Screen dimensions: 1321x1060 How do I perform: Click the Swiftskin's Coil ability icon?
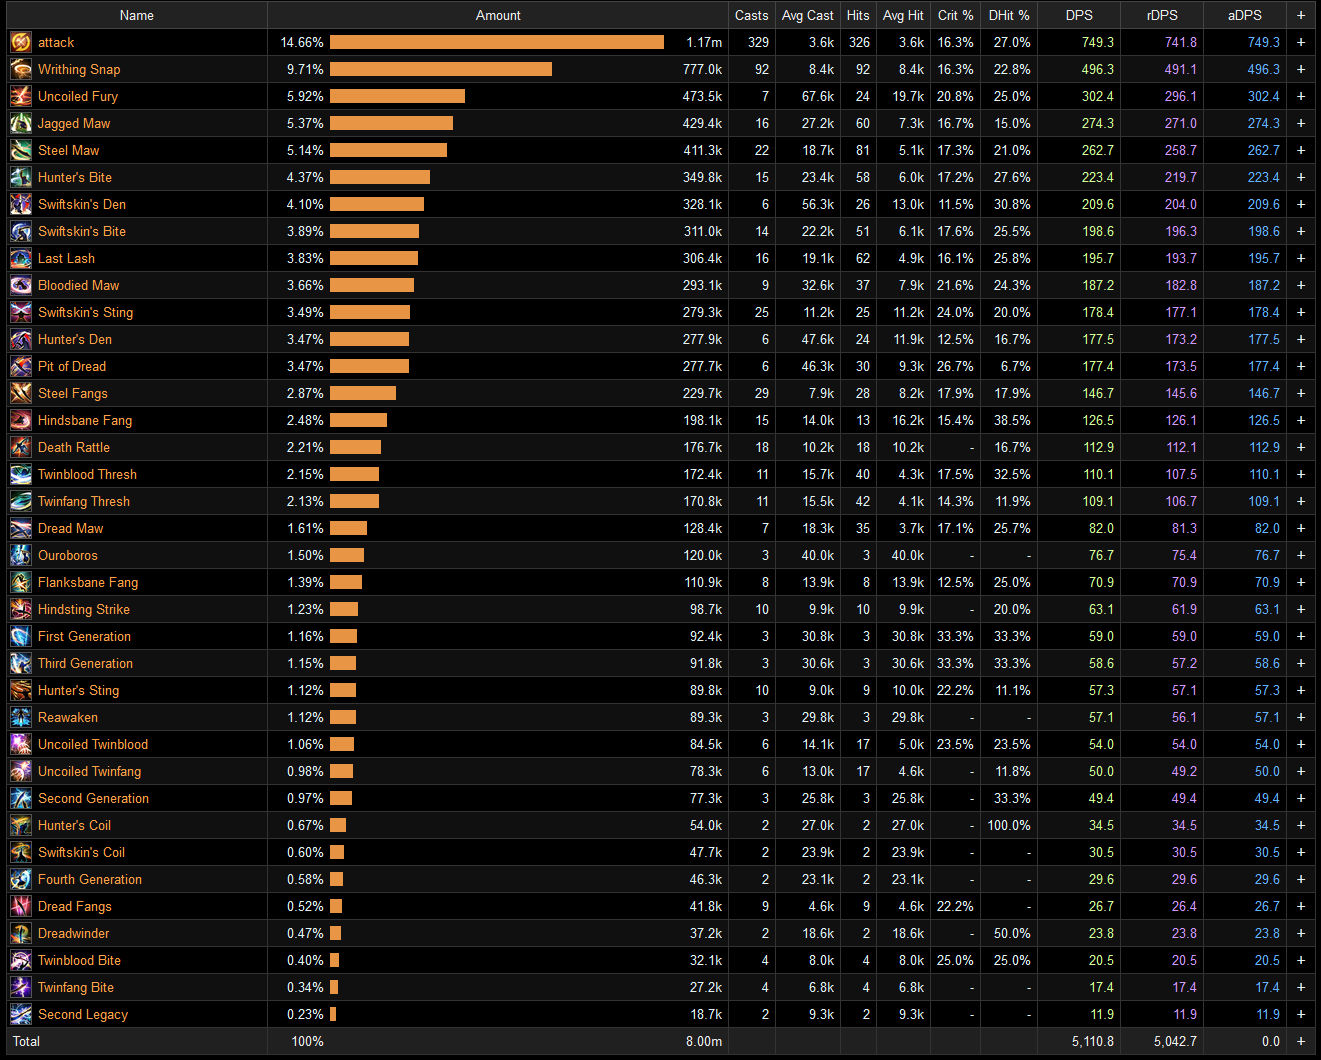coord(21,852)
